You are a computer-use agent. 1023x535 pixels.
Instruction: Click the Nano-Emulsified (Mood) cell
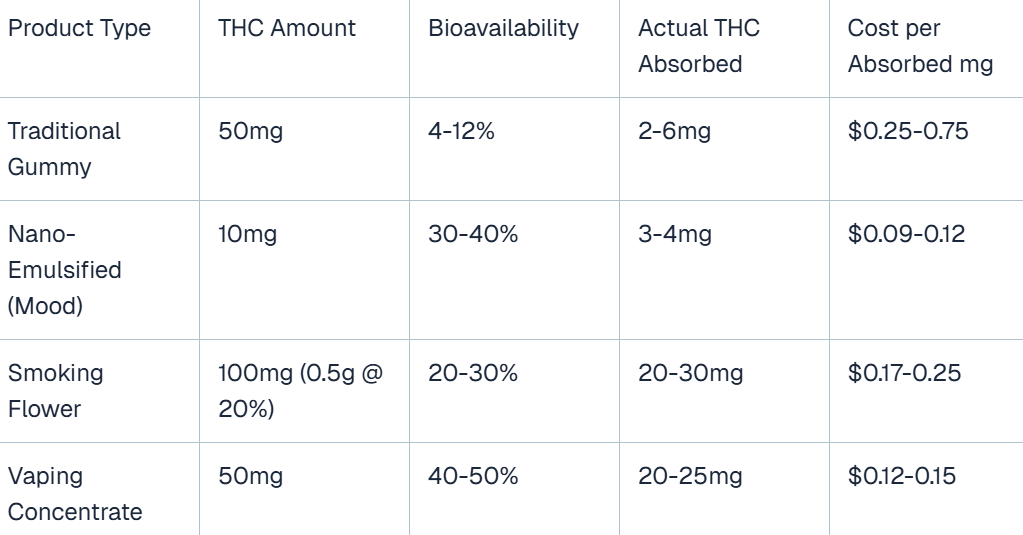click(65, 269)
